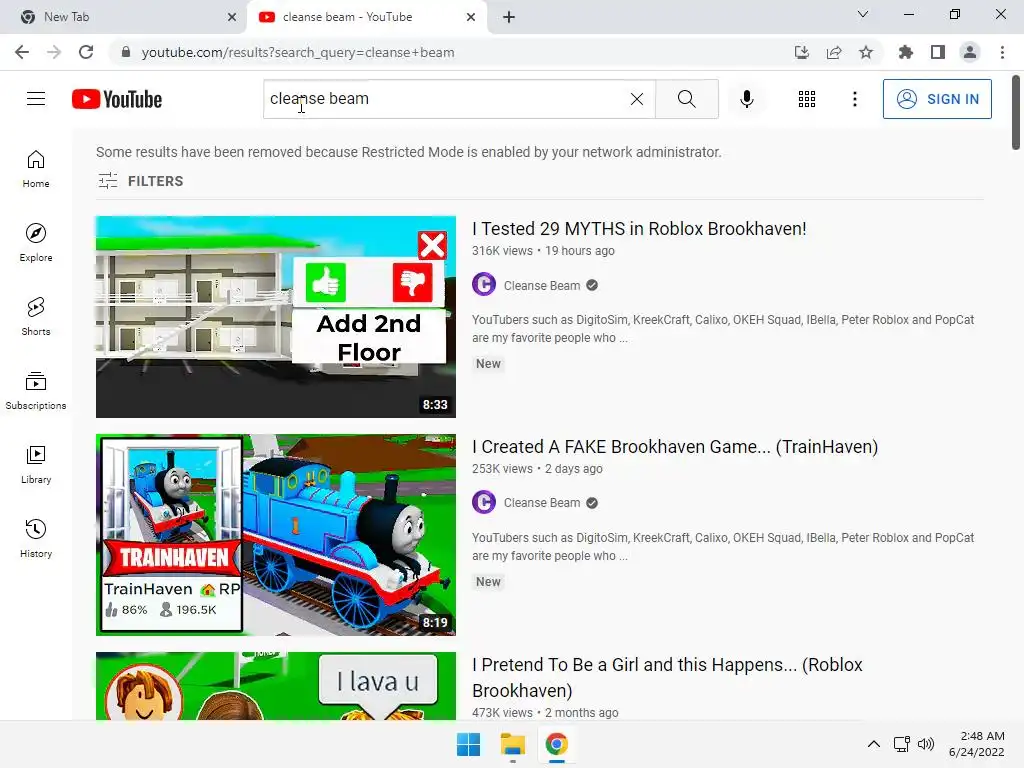This screenshot has height=768, width=1024.
Task: Click the New badge under the myths video
Action: tap(488, 364)
